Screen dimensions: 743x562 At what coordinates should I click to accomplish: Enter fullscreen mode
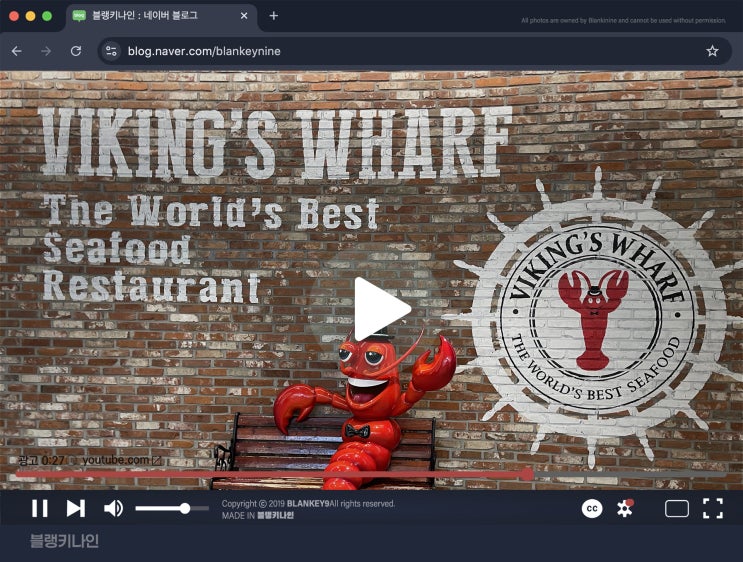[713, 508]
